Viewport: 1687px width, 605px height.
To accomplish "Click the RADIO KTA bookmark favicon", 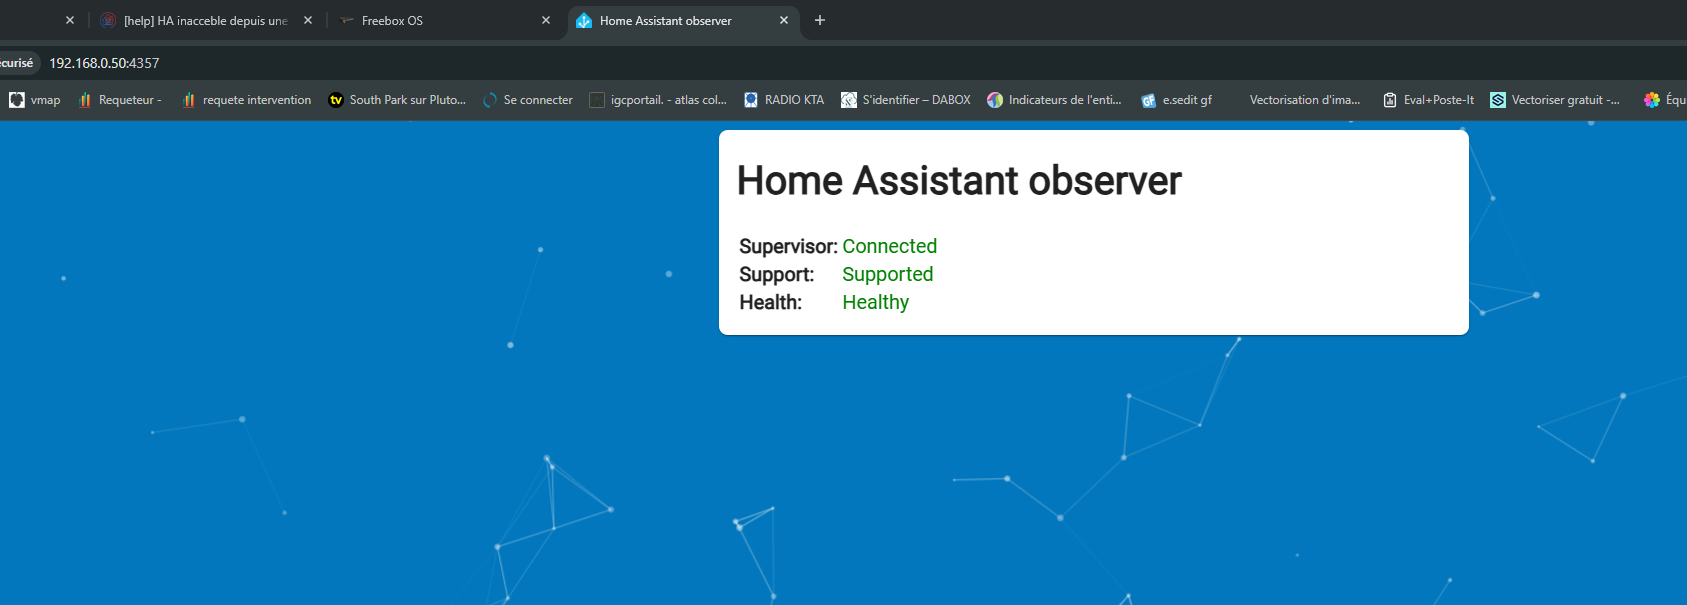I will click(751, 100).
